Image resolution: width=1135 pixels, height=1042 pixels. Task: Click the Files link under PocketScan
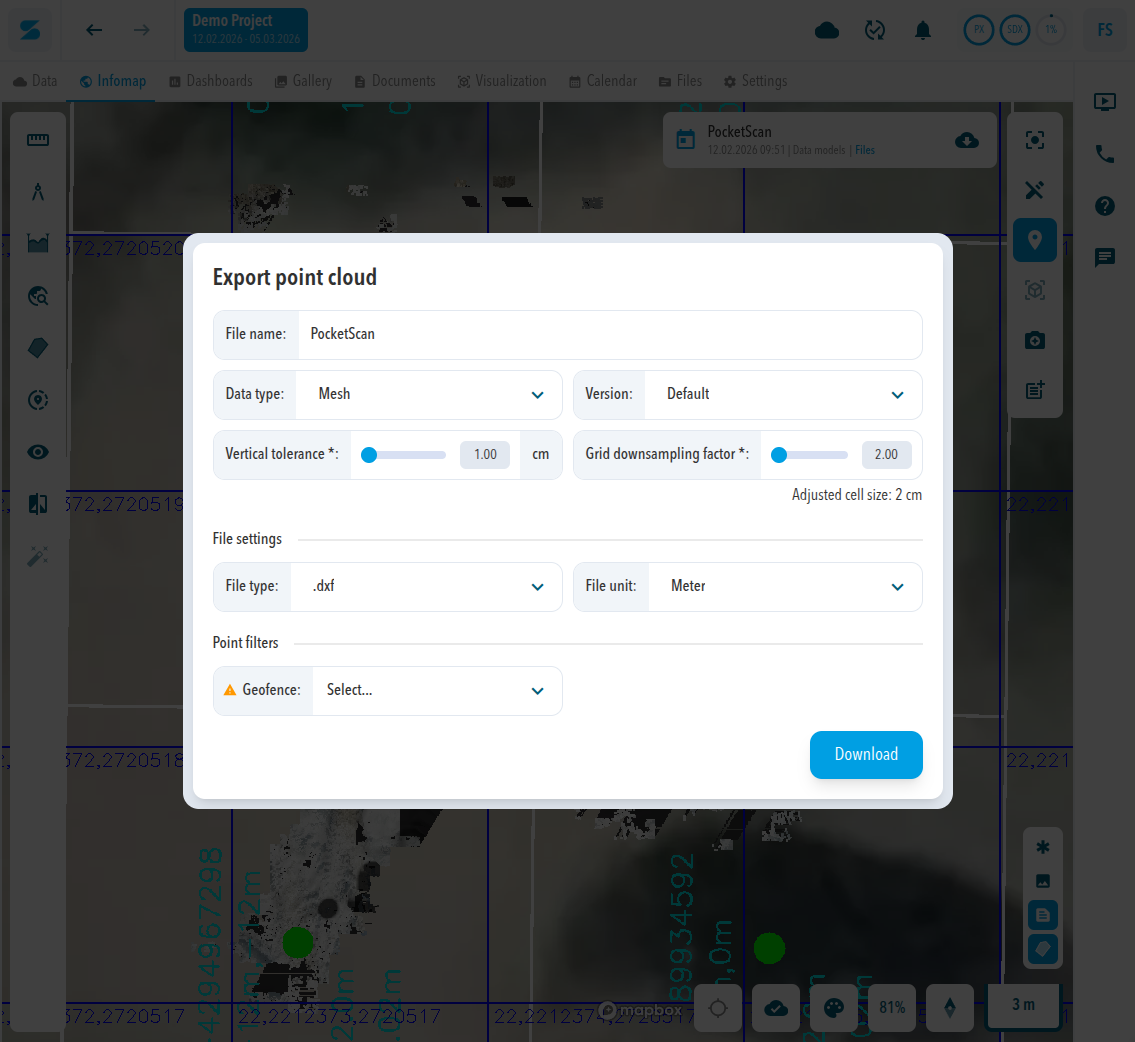(x=865, y=150)
